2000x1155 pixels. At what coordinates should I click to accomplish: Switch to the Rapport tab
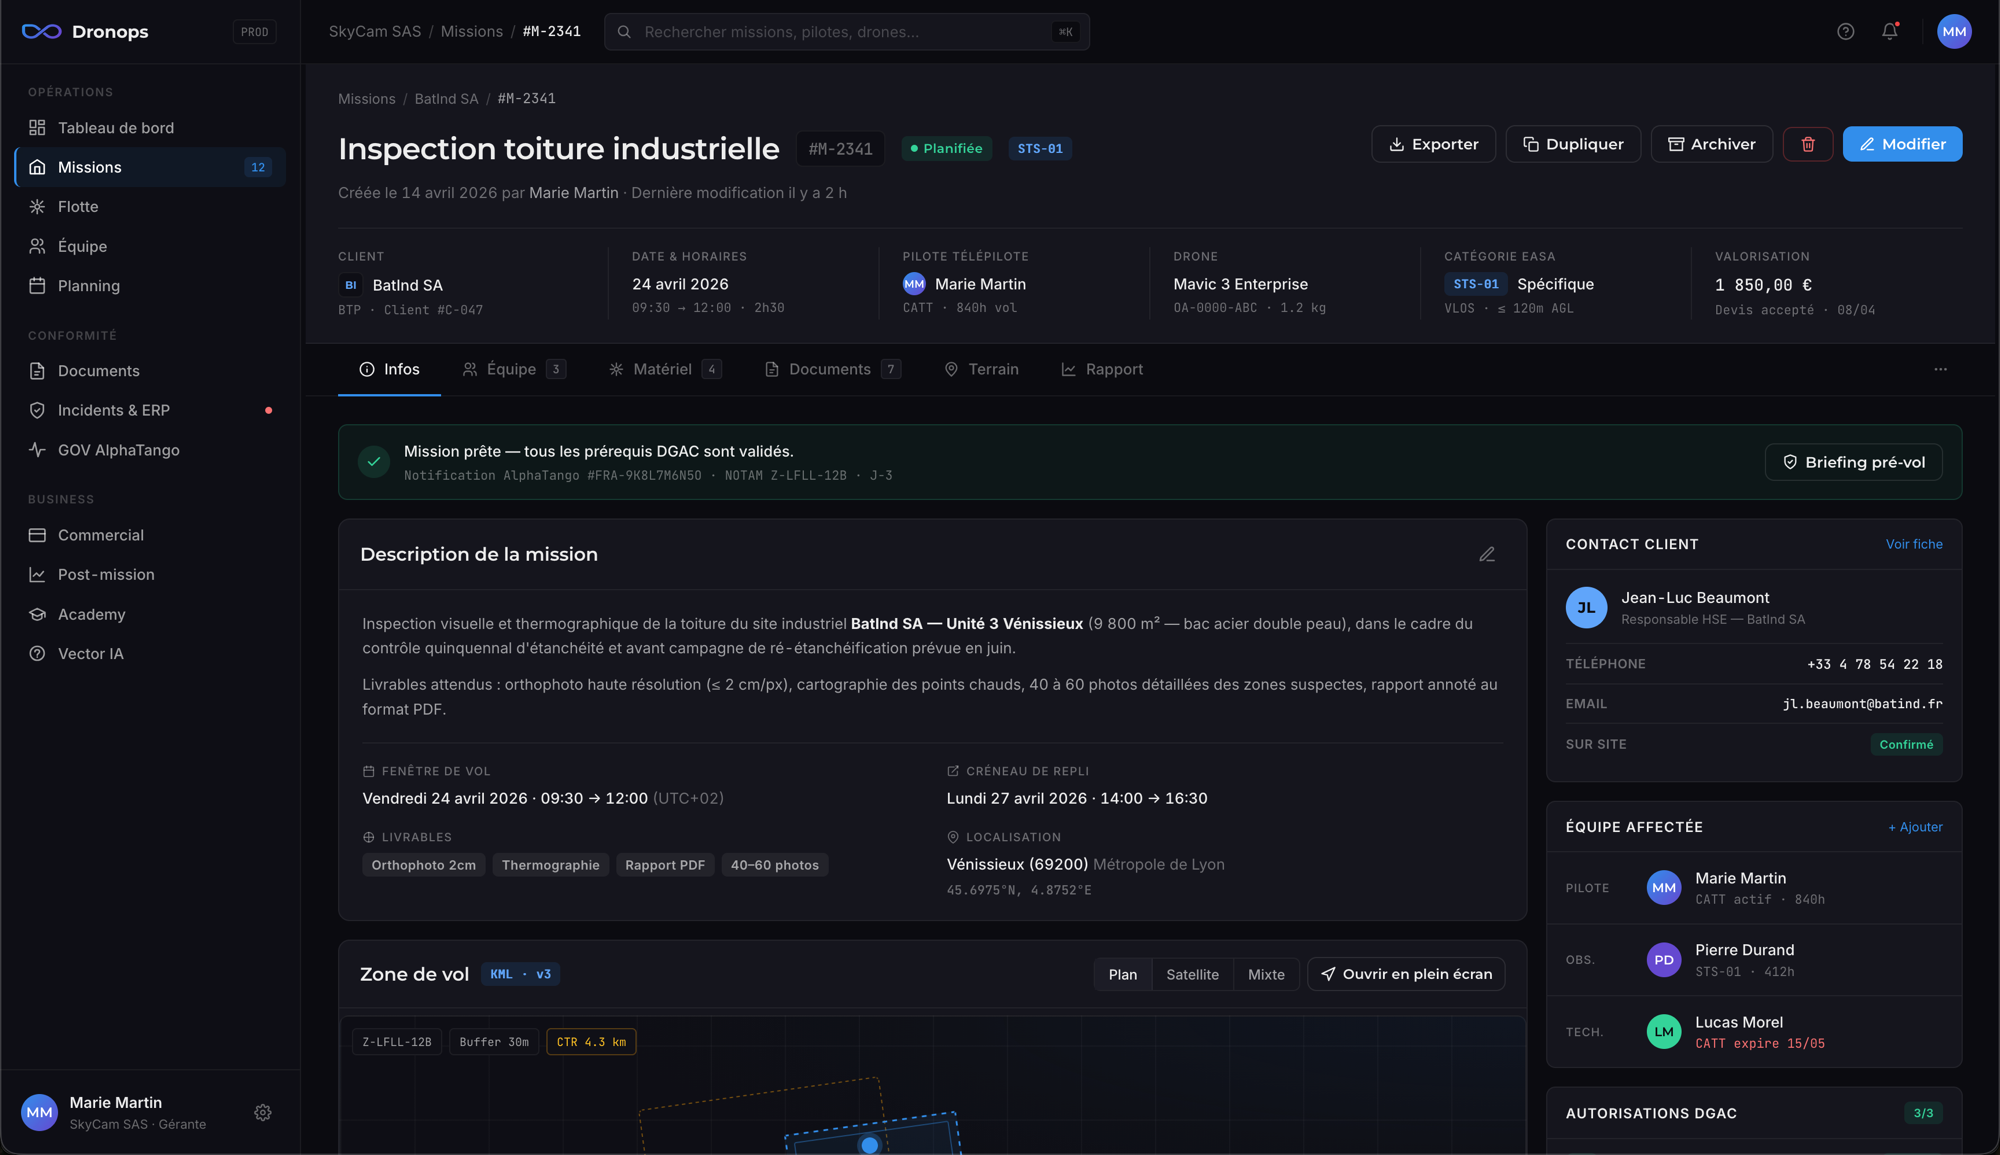point(1102,370)
